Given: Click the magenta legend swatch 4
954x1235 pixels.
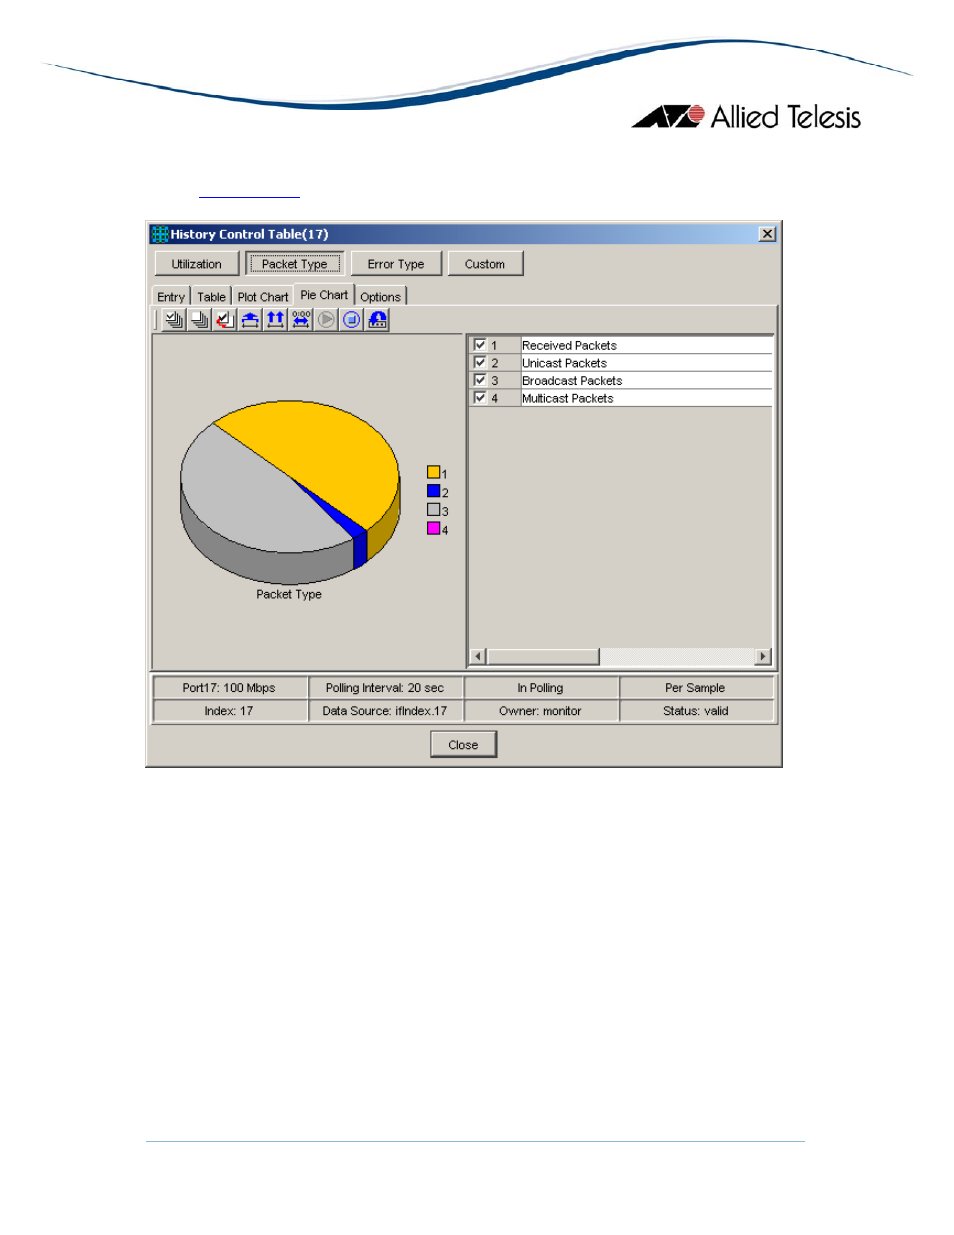Looking at the screenshot, I should click(x=434, y=528).
